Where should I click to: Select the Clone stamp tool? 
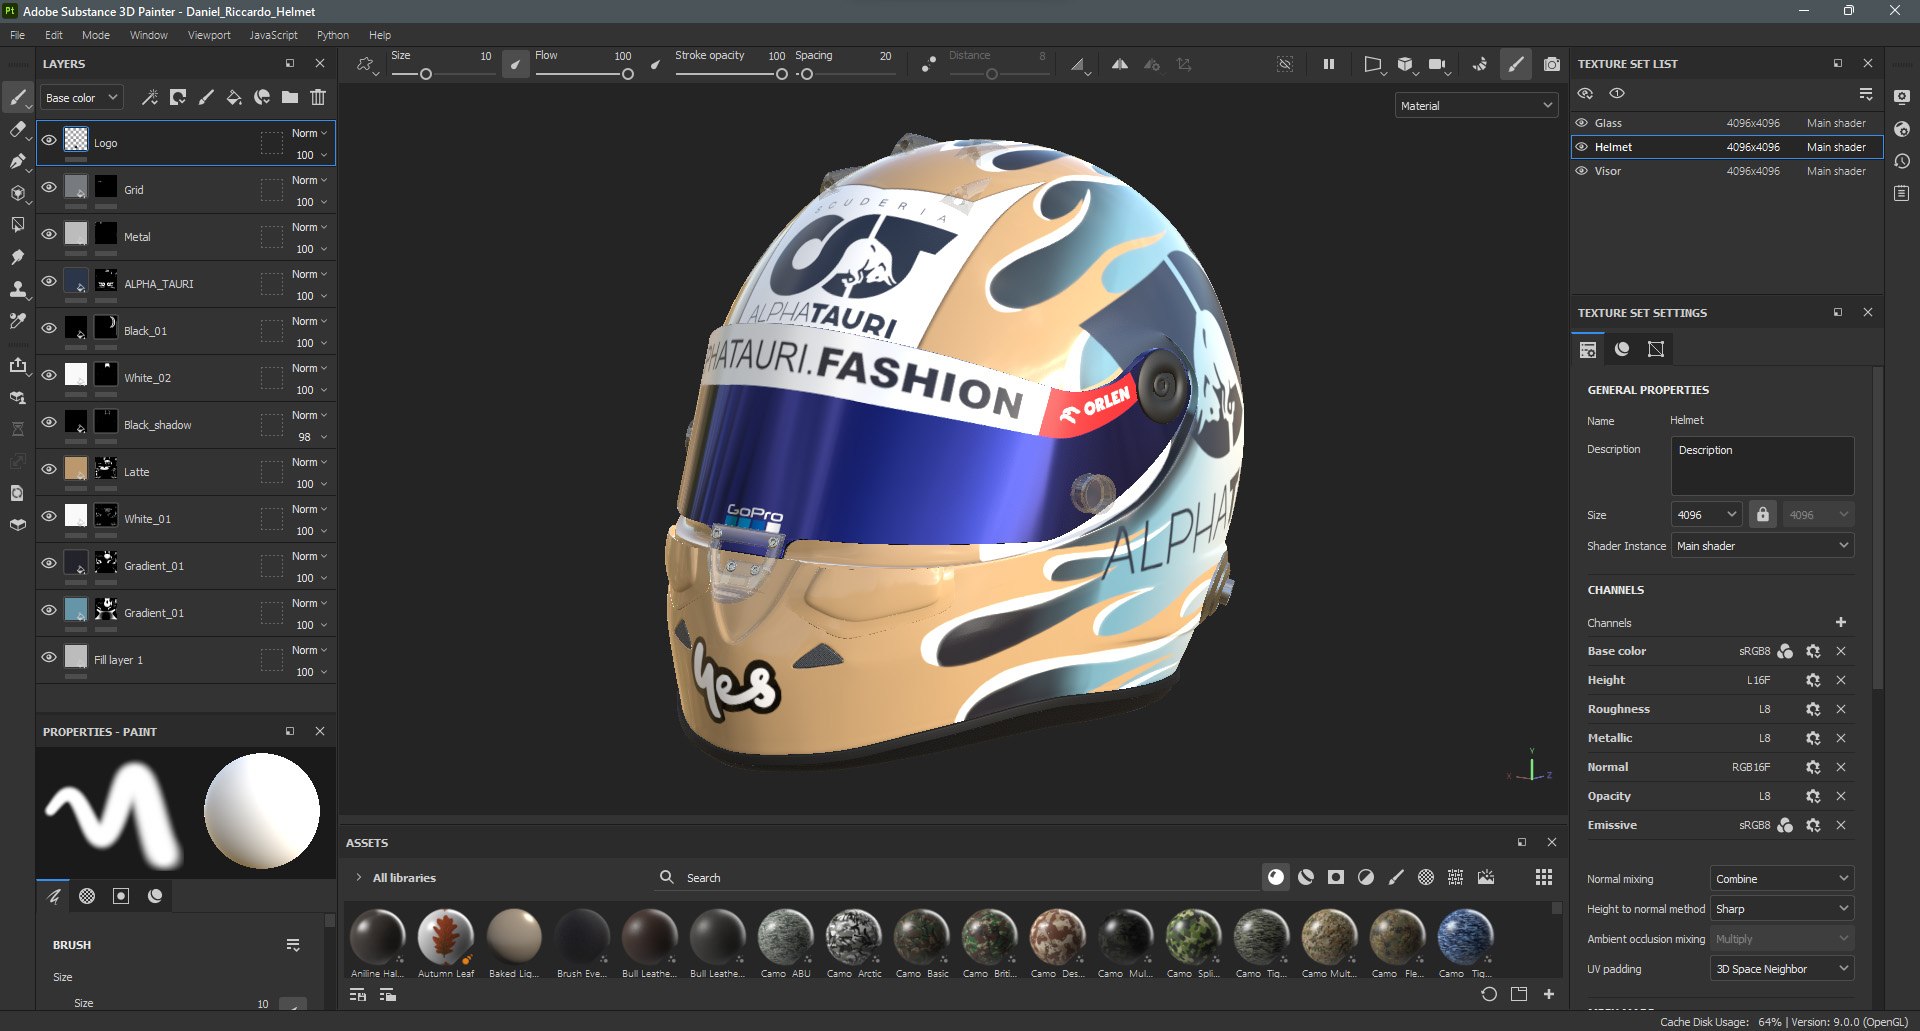click(x=17, y=289)
